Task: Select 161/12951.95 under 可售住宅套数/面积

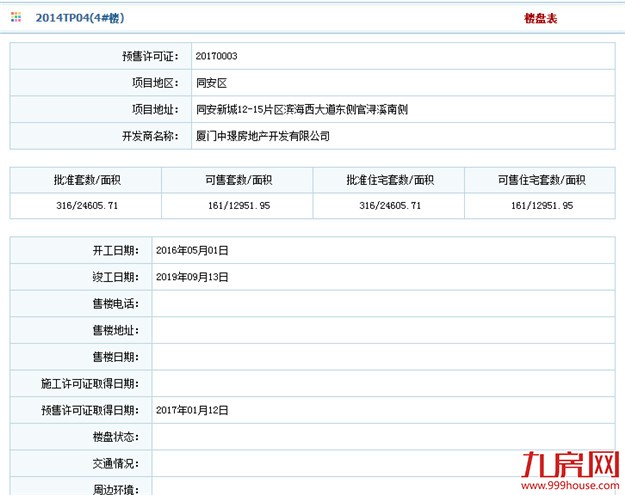Action: [542, 206]
